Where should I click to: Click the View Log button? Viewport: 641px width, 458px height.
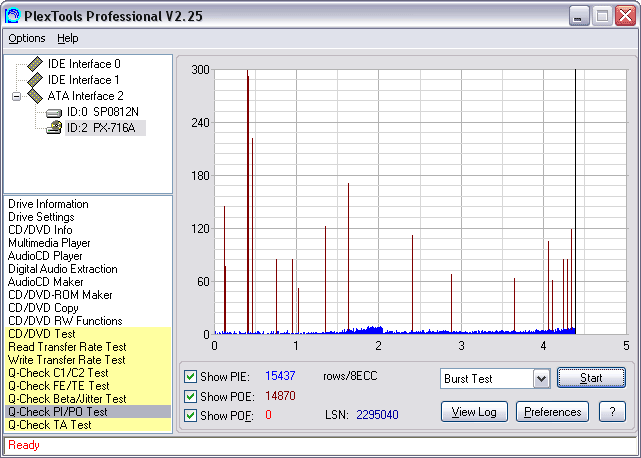(x=474, y=412)
